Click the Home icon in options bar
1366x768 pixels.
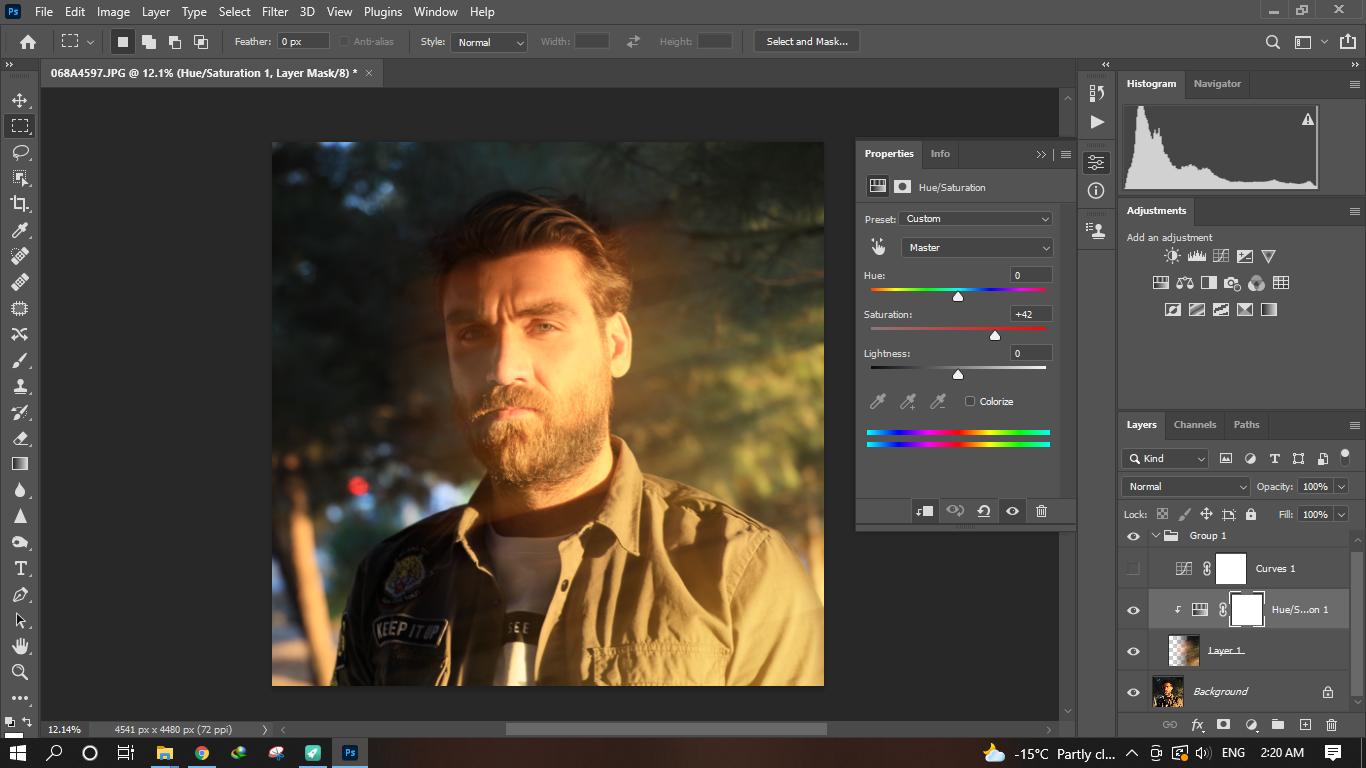tap(28, 42)
